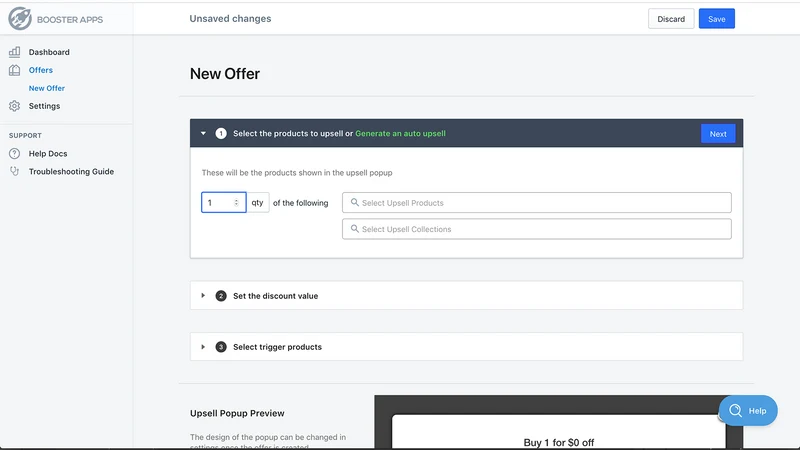This screenshot has width=800, height=450.
Task: Click the step 1 number badge
Action: point(221,134)
